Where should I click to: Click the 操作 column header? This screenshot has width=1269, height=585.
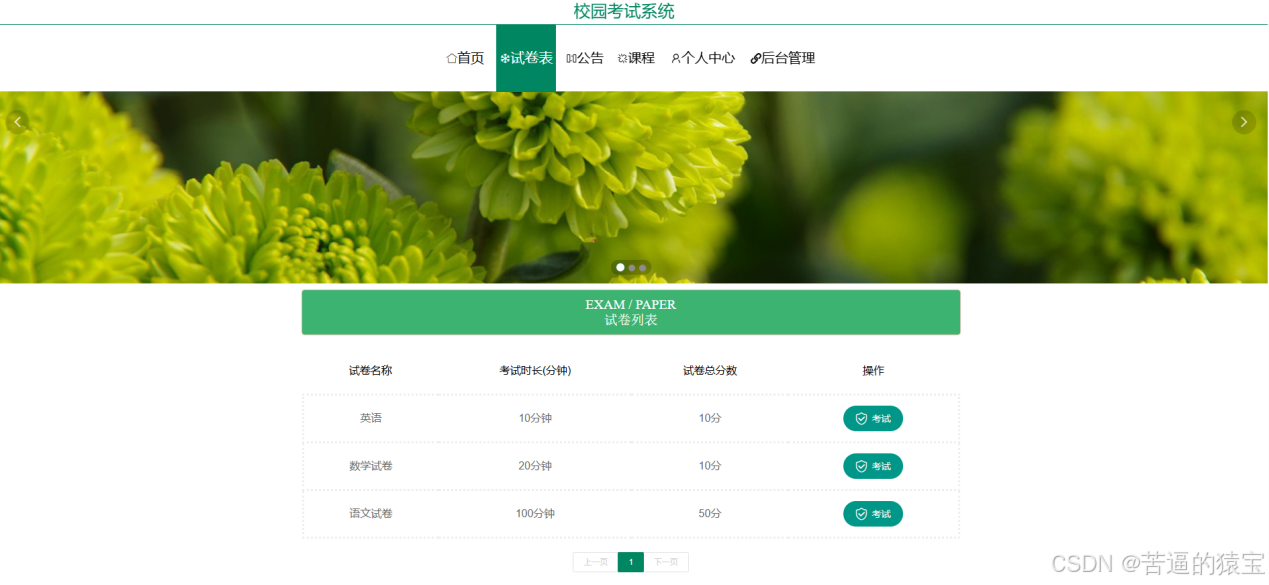click(873, 371)
